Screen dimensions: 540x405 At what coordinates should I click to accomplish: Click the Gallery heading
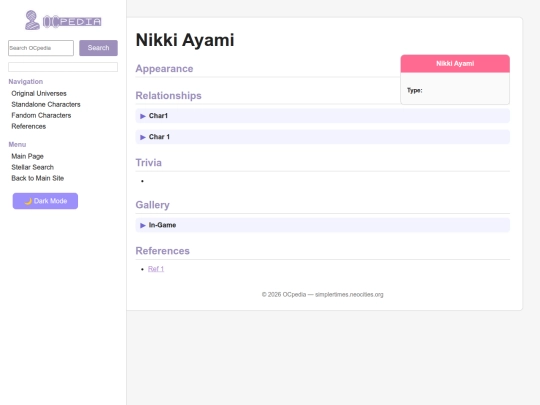click(153, 205)
